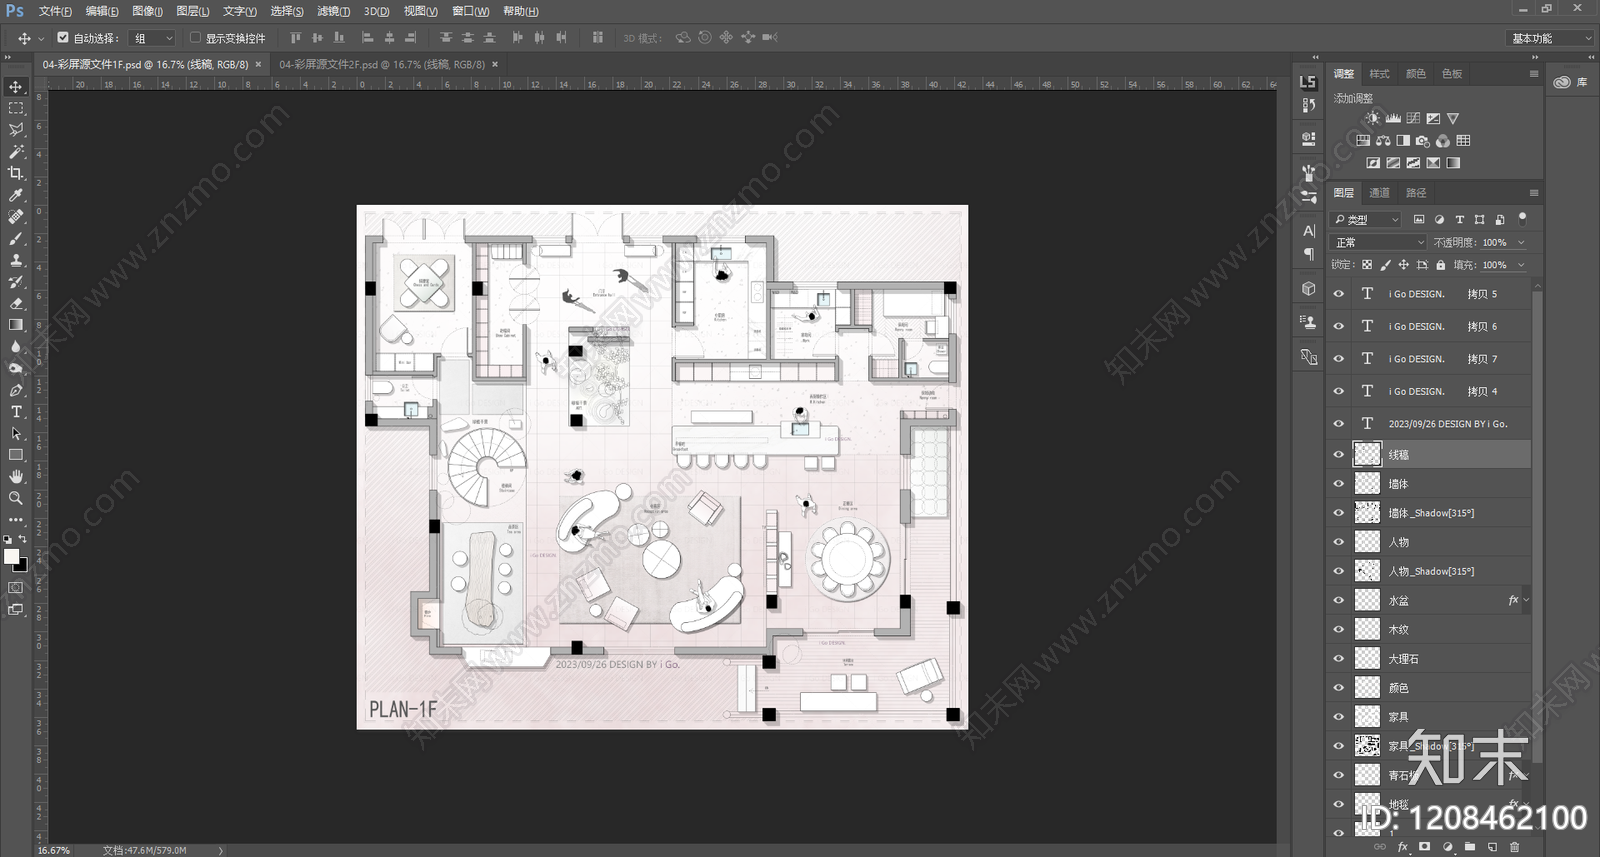
Task: Switch to the 04-彩屏源文件2F.psd document tab
Action: click(381, 64)
